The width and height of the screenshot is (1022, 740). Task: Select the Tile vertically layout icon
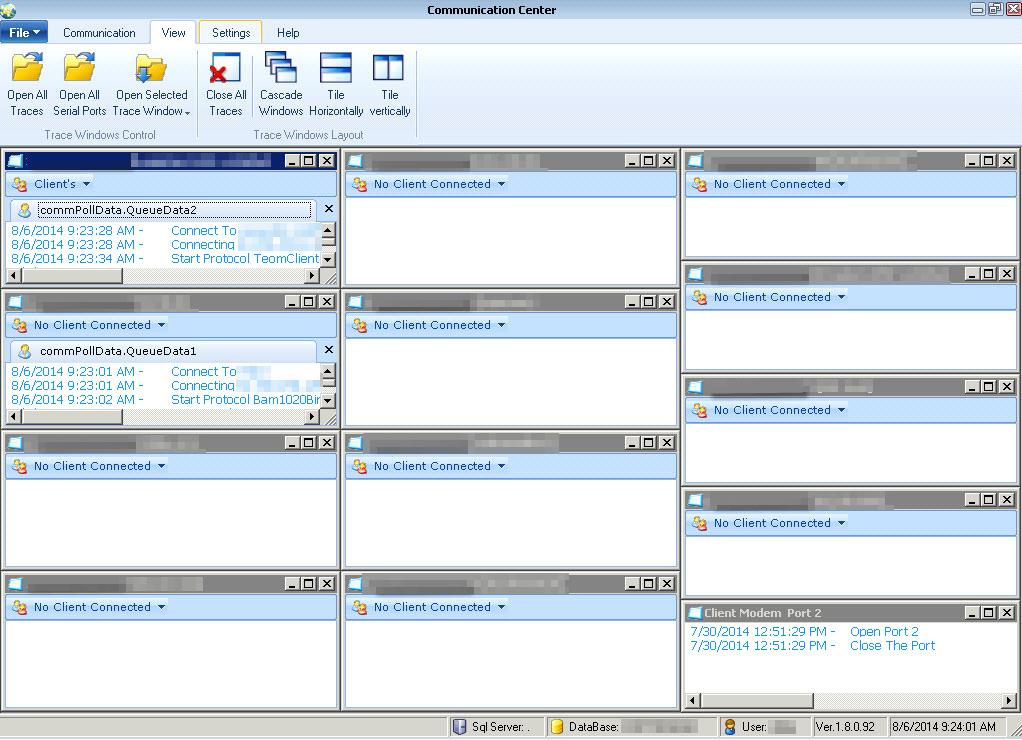coord(389,68)
